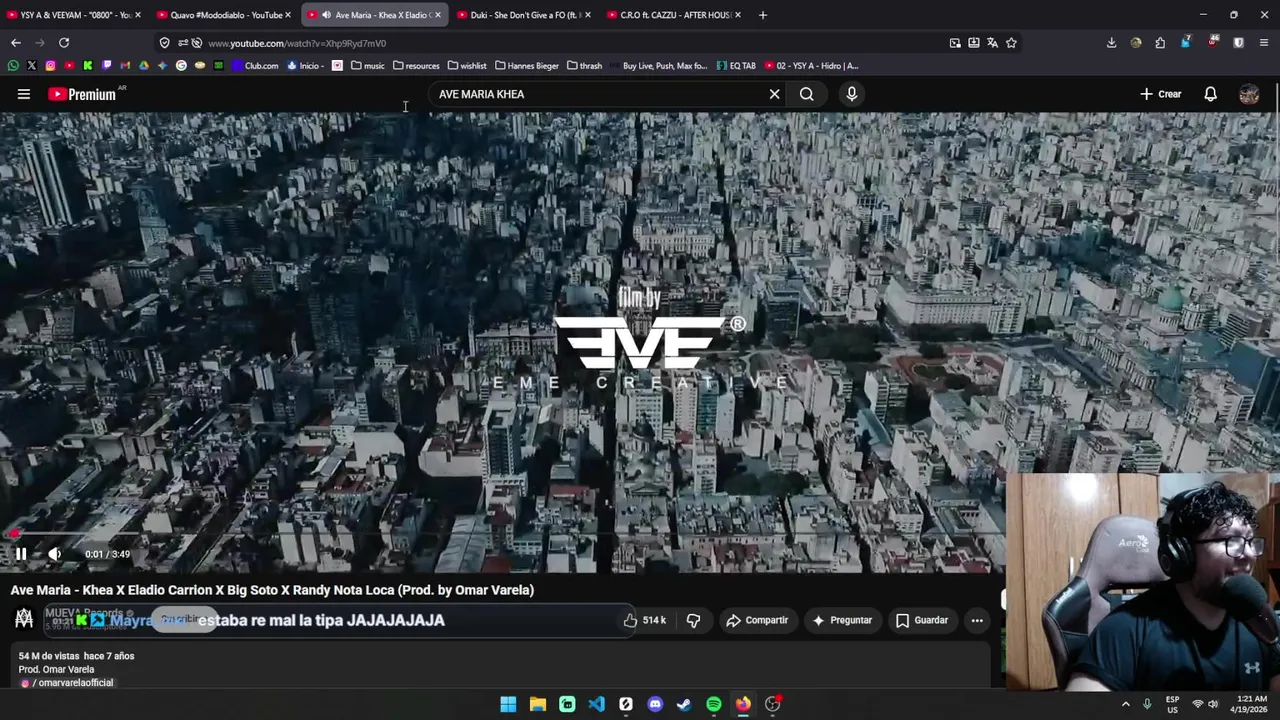Open the Windows Start menu

point(508,704)
